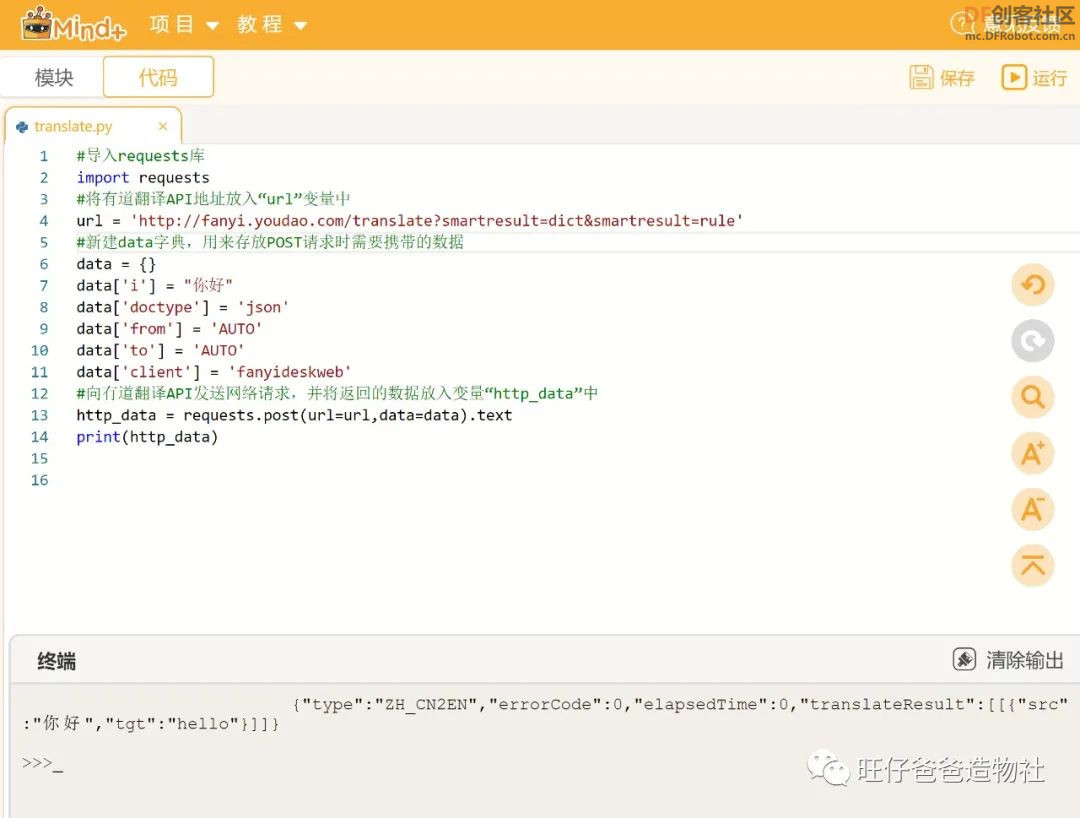1080x818 pixels.
Task: Click the JSON output text in terminal
Action: coord(545,714)
